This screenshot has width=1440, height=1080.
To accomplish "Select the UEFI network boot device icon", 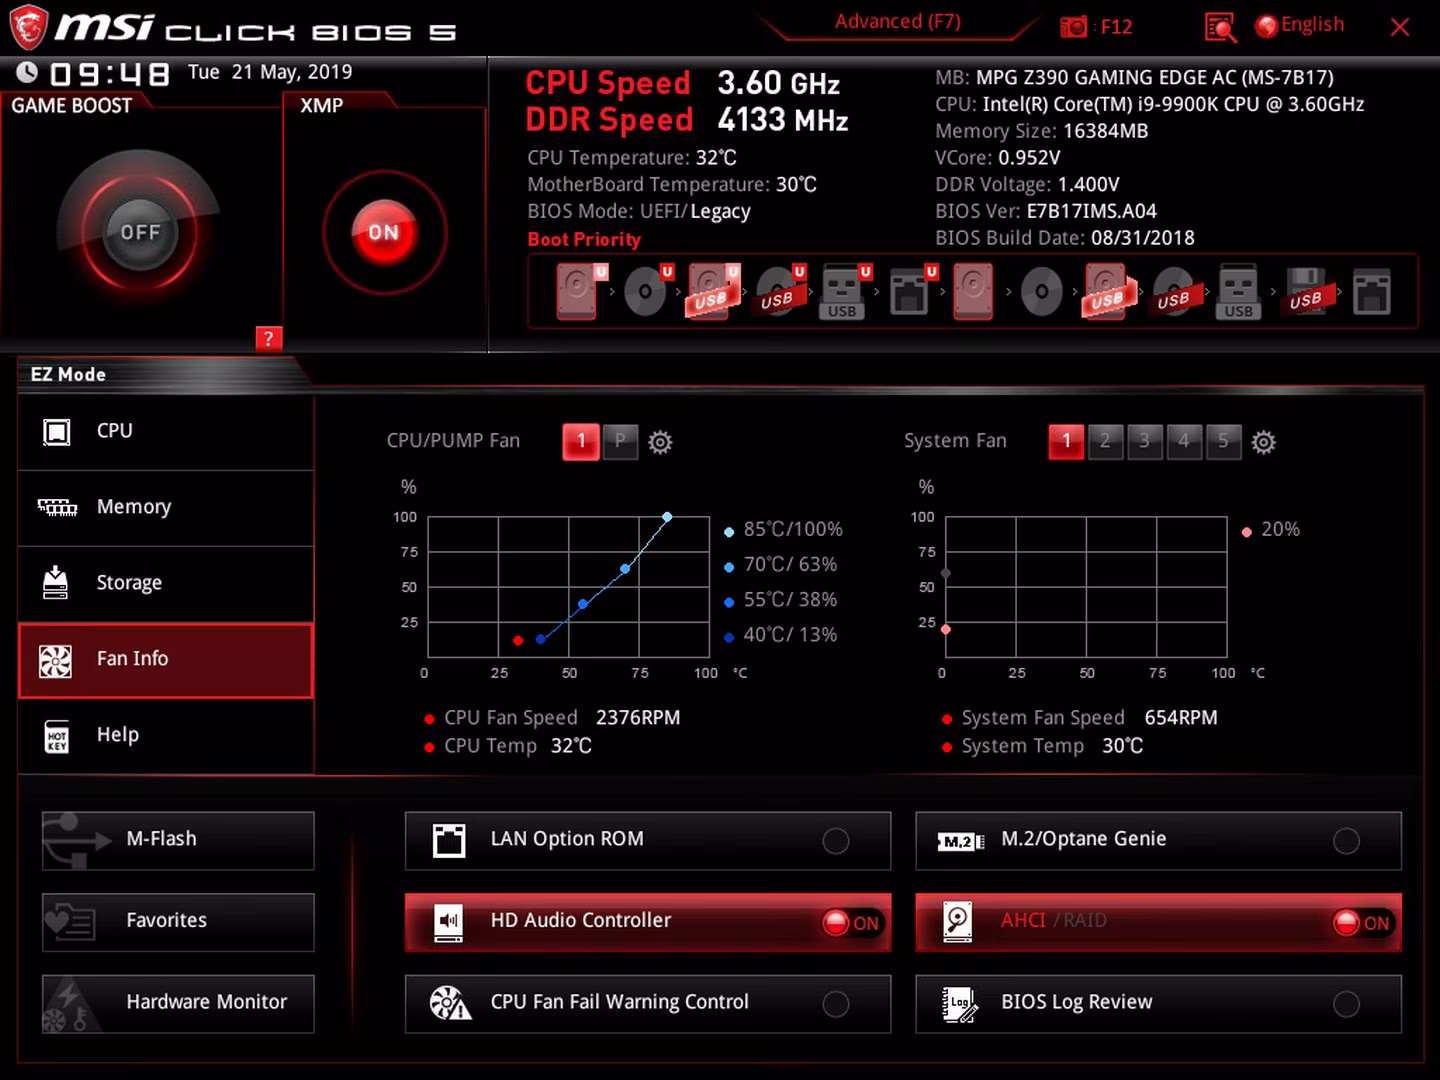I will coord(911,291).
